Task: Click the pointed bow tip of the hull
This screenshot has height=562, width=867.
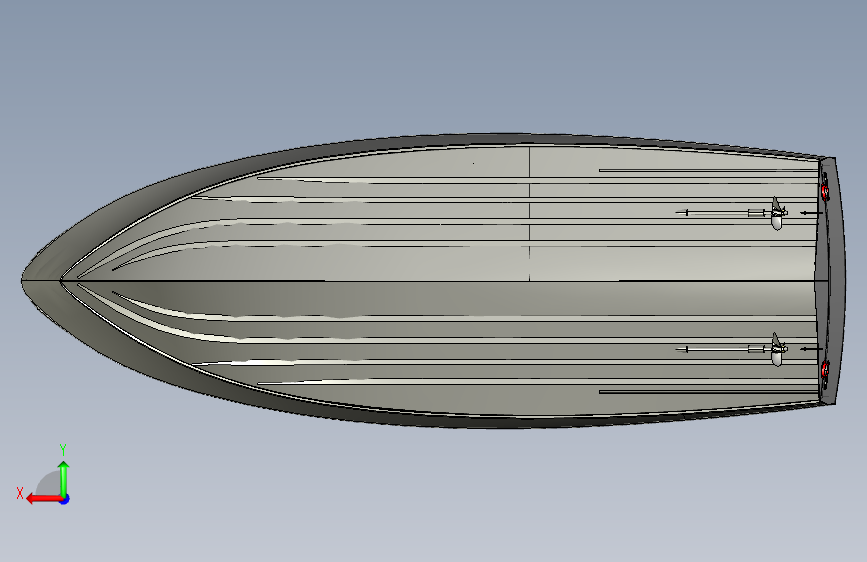Action: (25, 281)
